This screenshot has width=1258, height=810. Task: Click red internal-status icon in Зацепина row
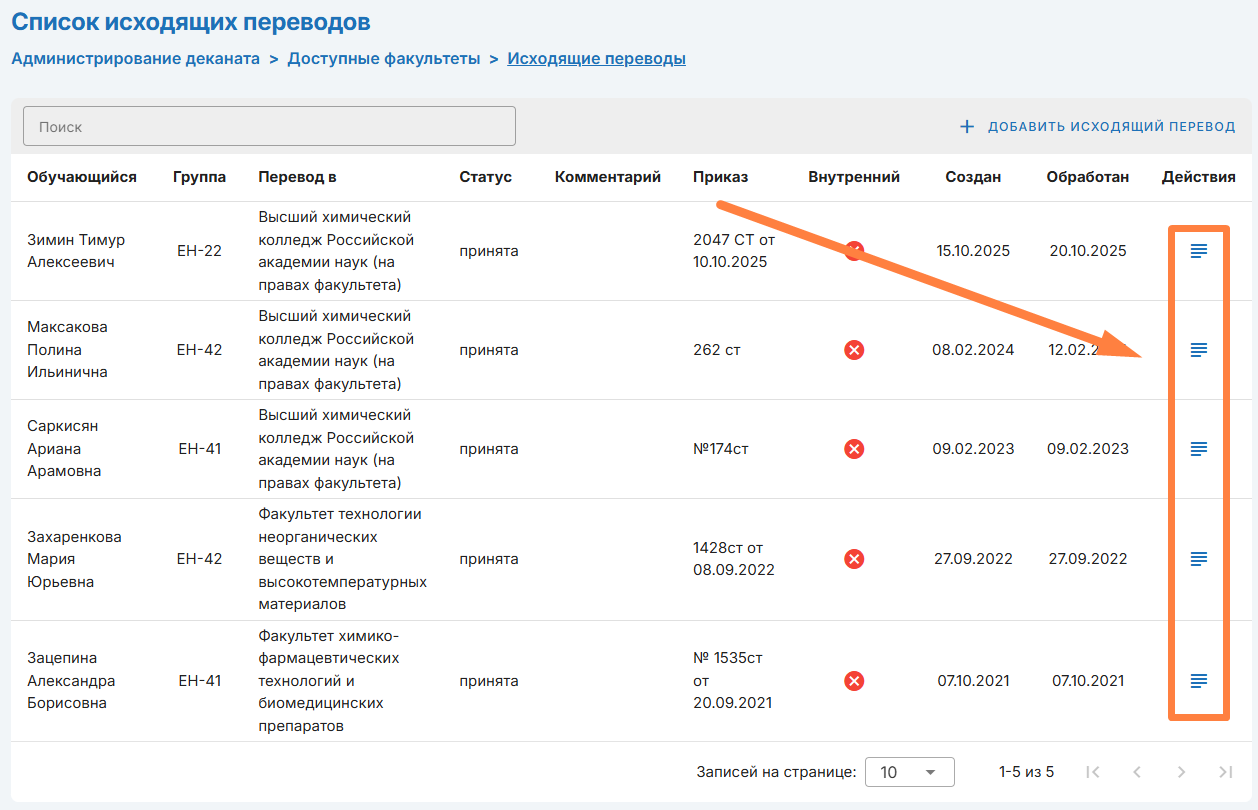(854, 681)
